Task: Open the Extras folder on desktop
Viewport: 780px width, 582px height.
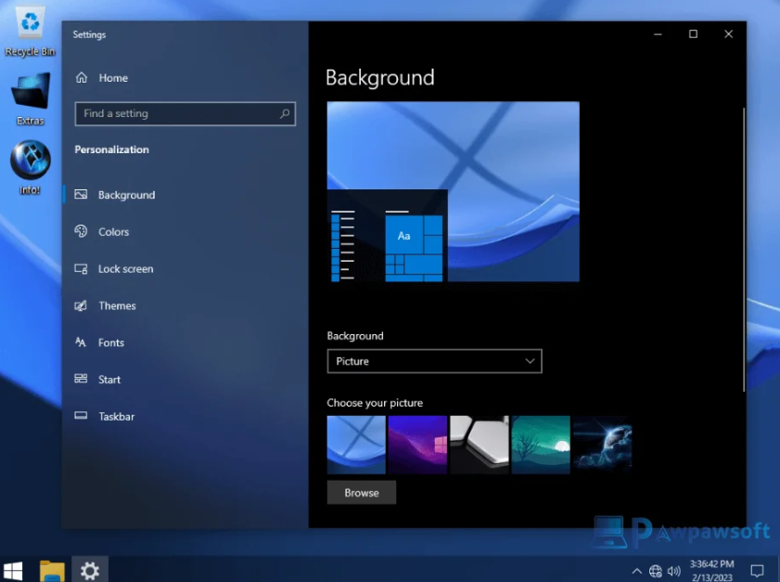Action: point(30,99)
